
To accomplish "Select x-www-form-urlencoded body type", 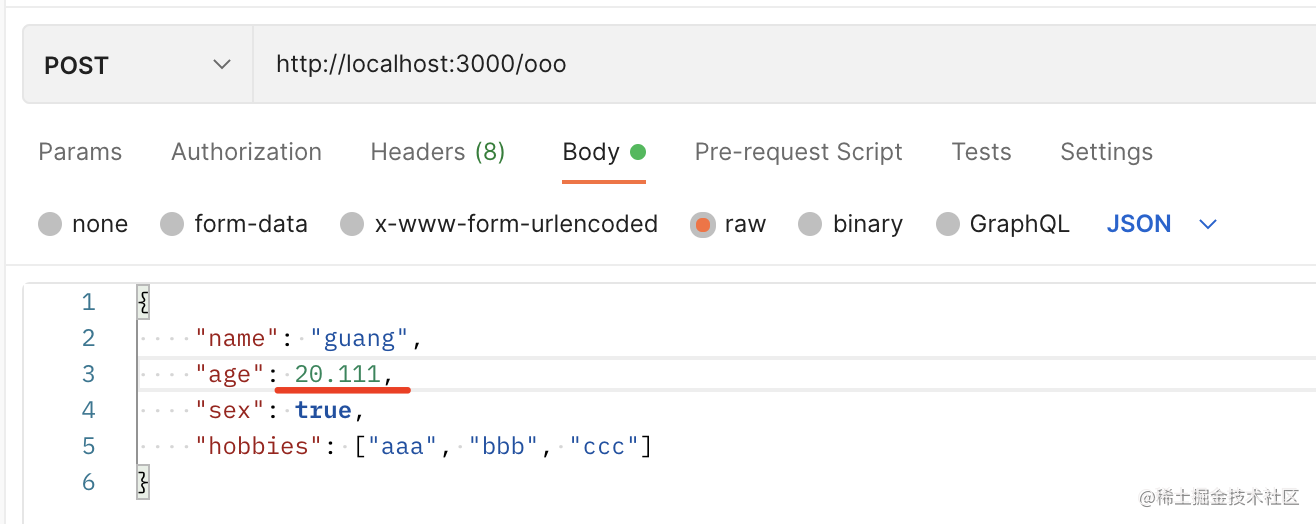I will (352, 224).
